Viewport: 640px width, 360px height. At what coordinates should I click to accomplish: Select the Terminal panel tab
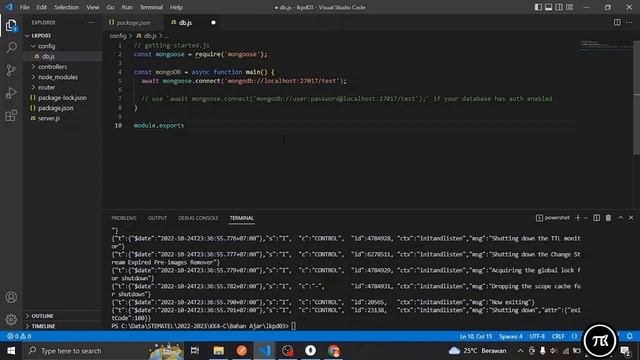[x=242, y=218]
